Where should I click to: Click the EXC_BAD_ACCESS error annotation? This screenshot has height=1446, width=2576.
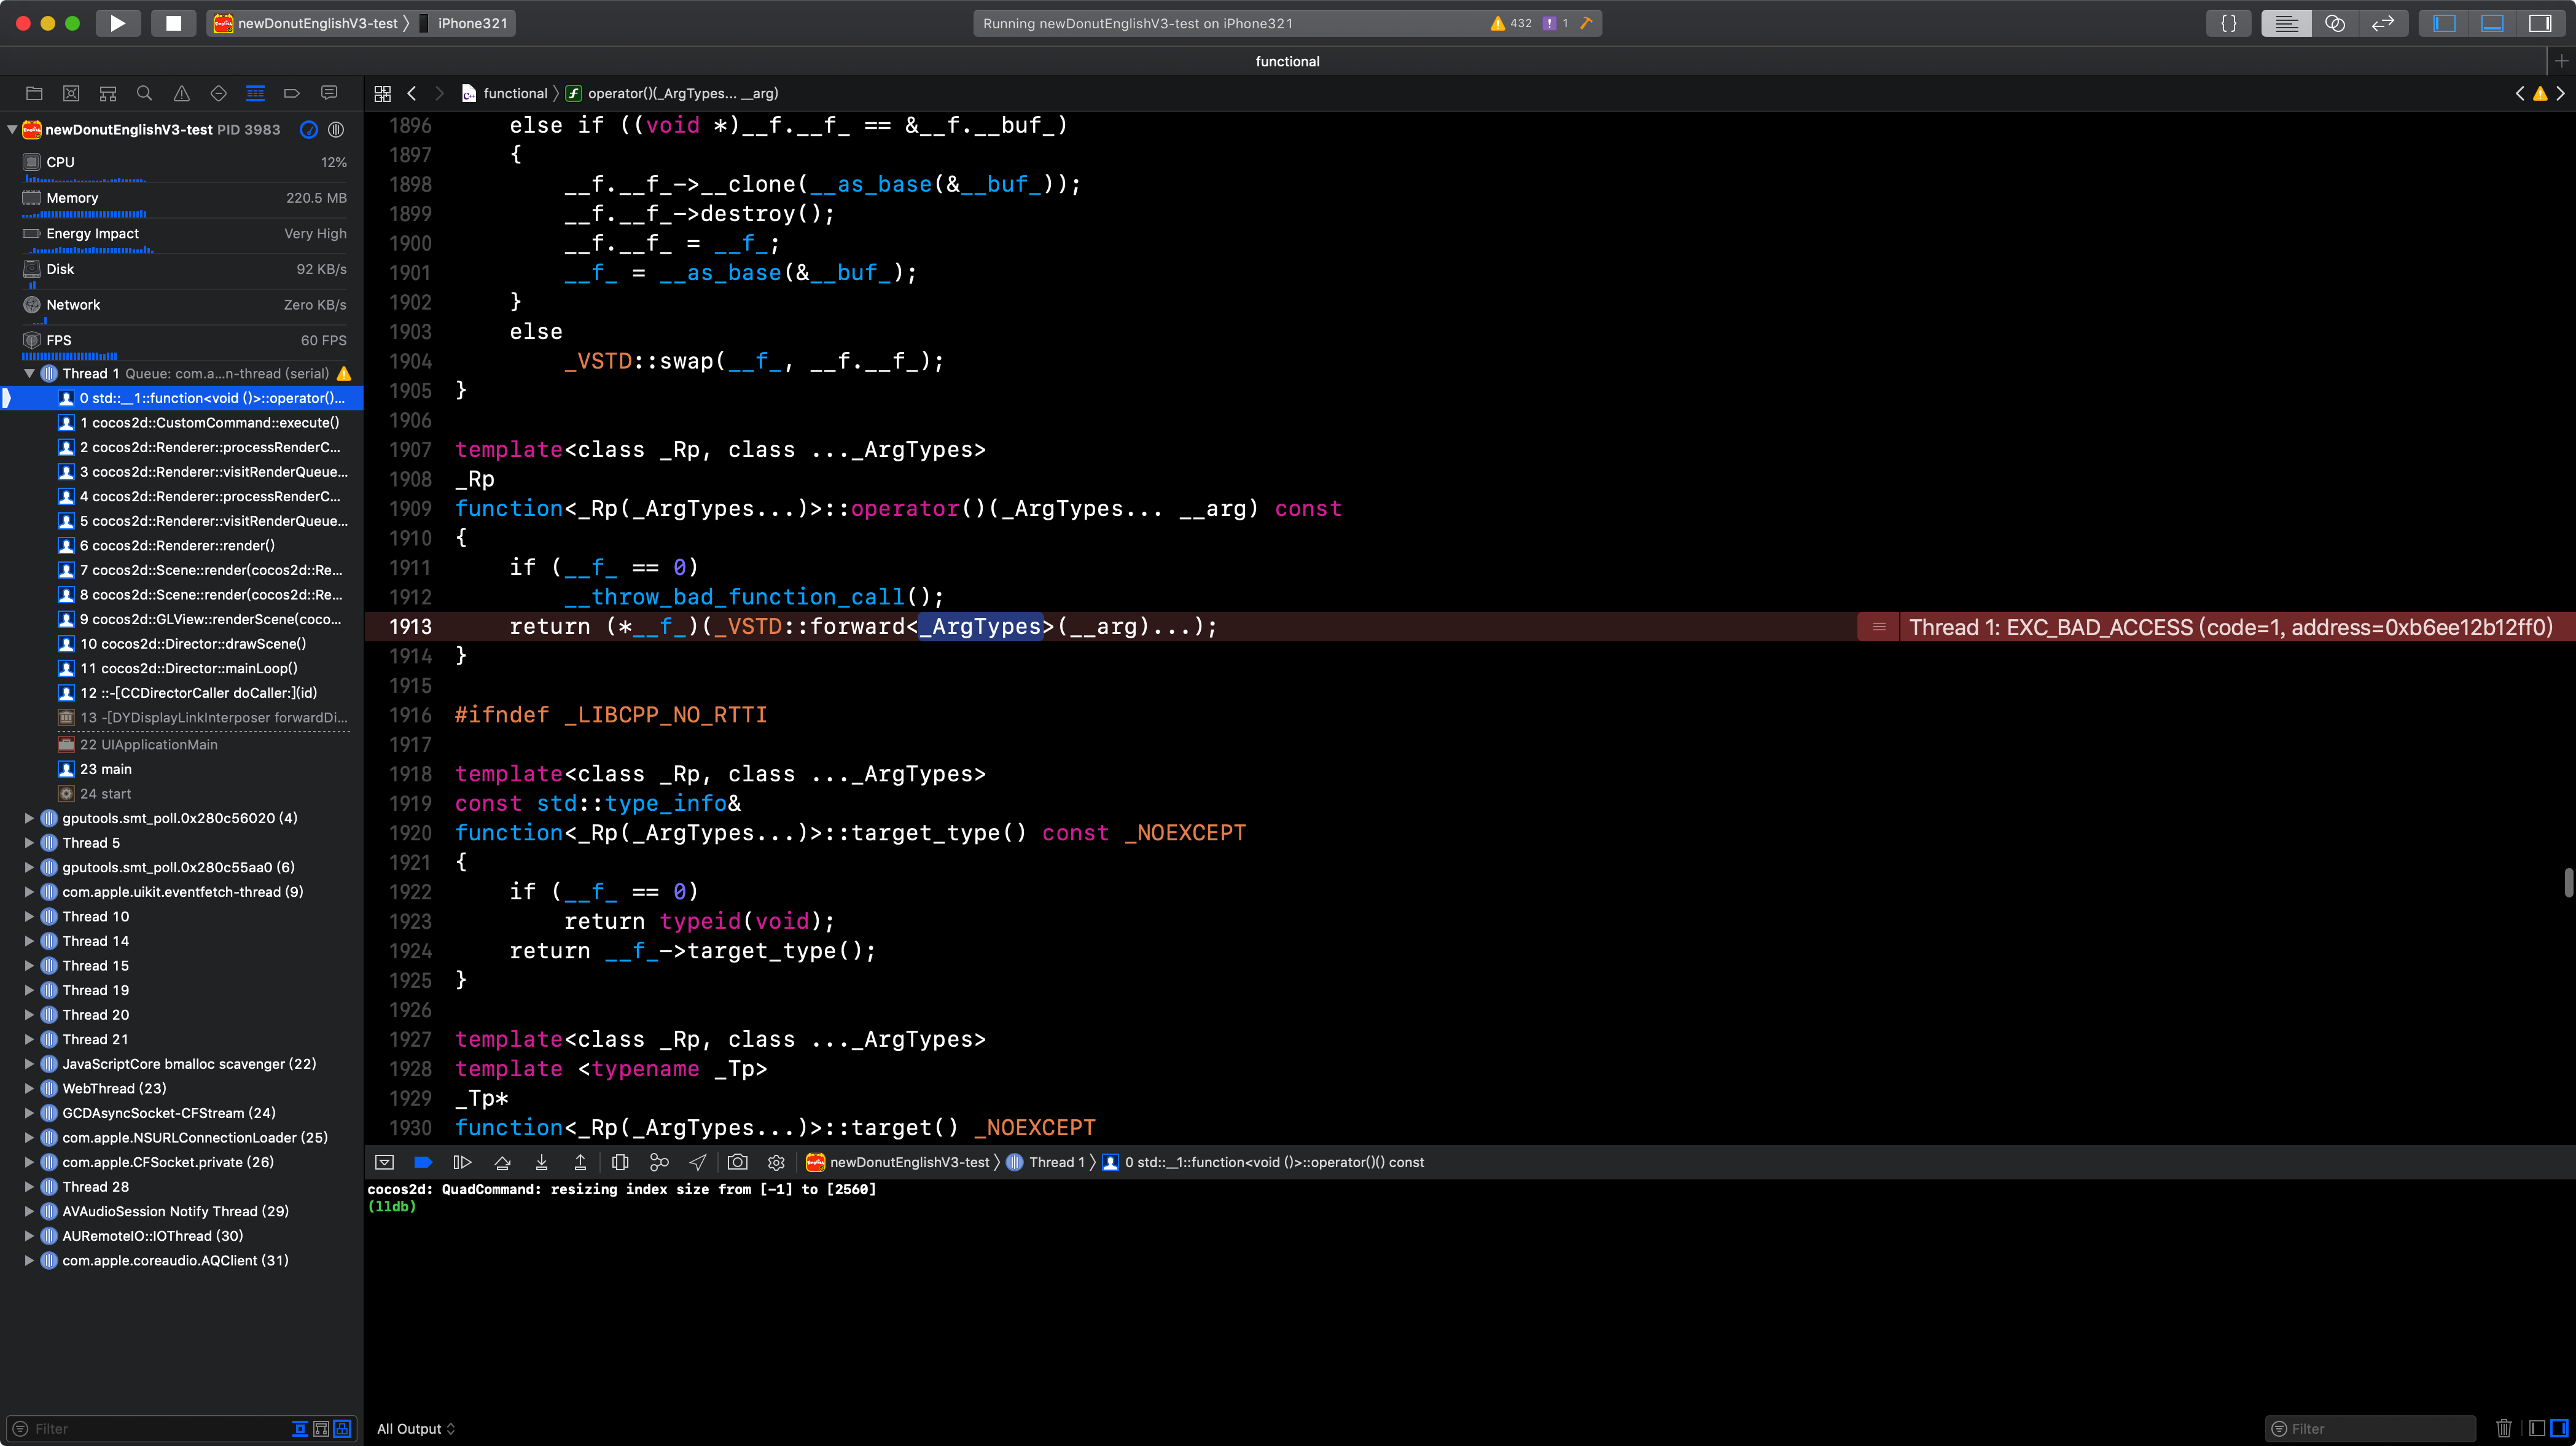coord(2229,627)
